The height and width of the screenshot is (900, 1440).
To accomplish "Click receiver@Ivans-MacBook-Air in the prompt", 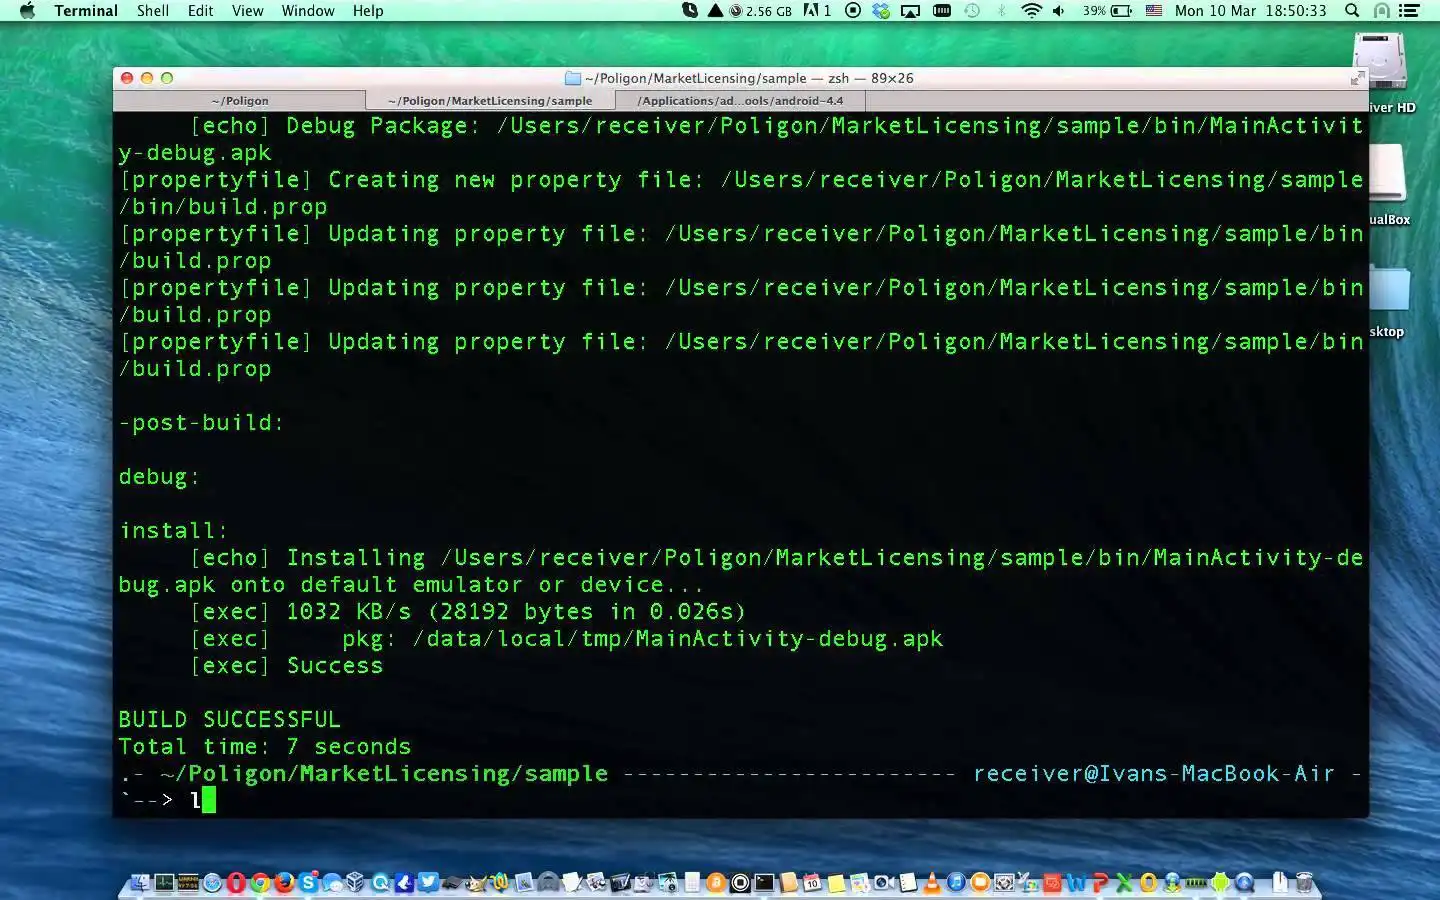I will [x=1154, y=774].
